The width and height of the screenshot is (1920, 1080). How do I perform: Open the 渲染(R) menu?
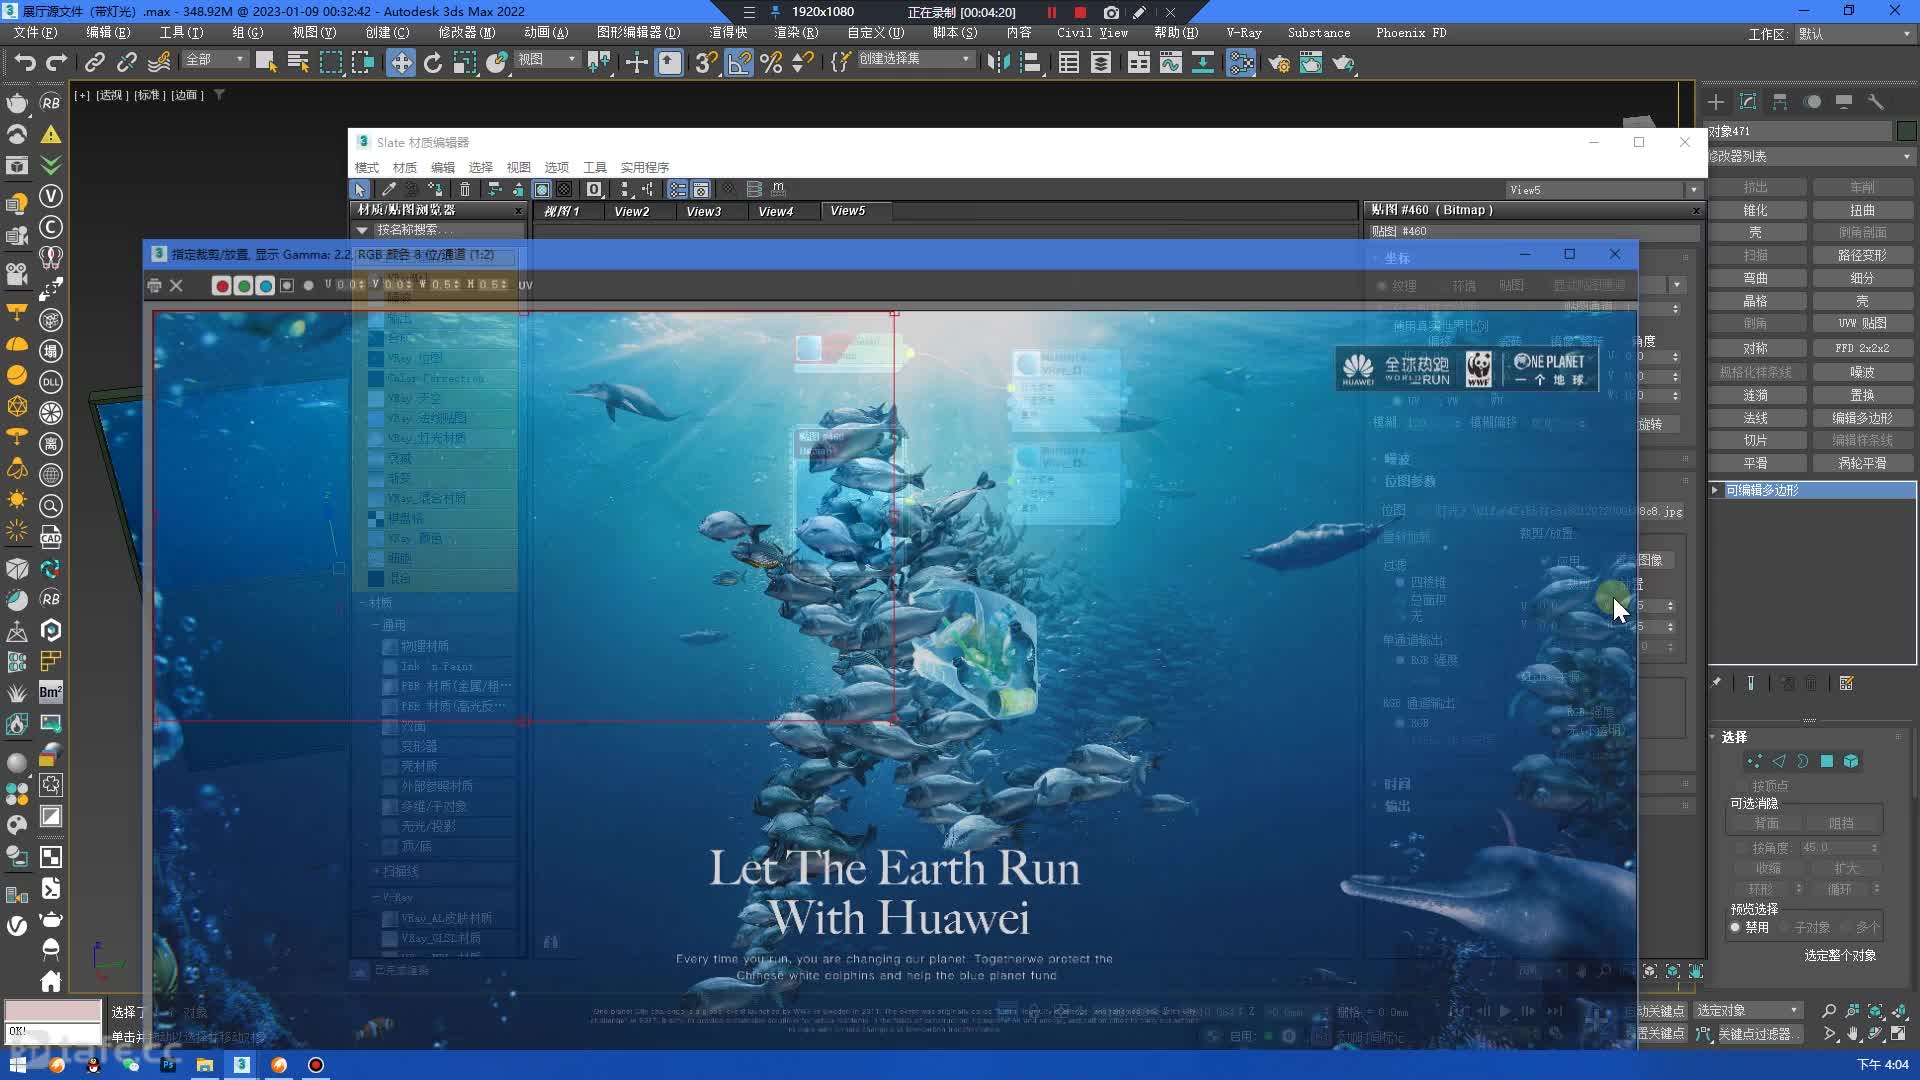796,33
